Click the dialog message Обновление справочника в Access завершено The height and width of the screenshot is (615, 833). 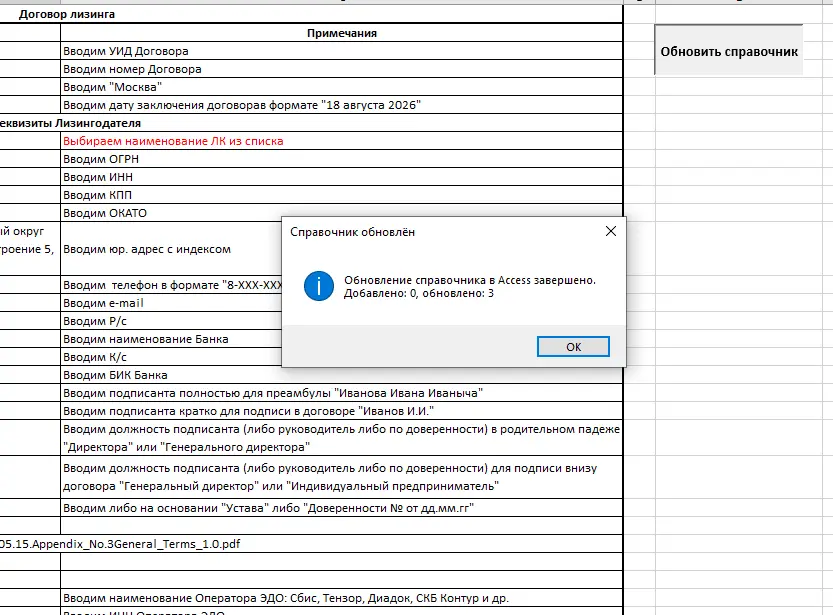(x=470, y=280)
